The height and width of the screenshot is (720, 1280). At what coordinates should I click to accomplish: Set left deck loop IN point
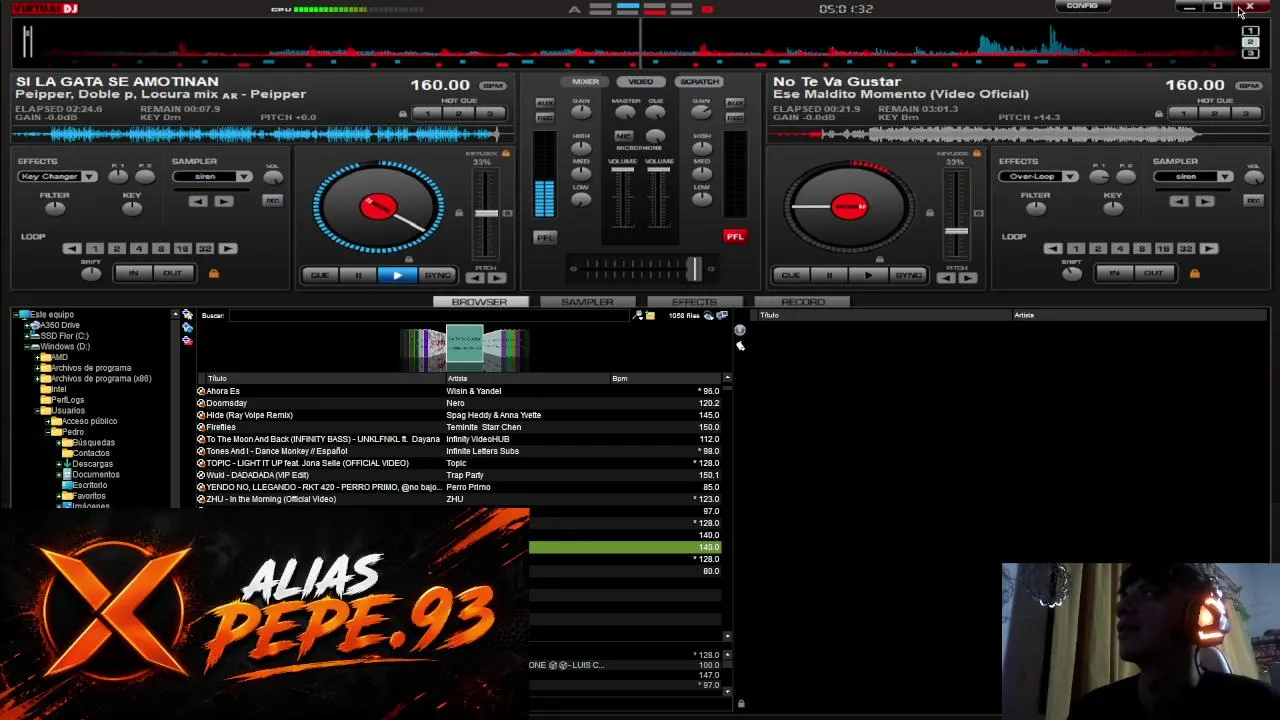pos(133,273)
